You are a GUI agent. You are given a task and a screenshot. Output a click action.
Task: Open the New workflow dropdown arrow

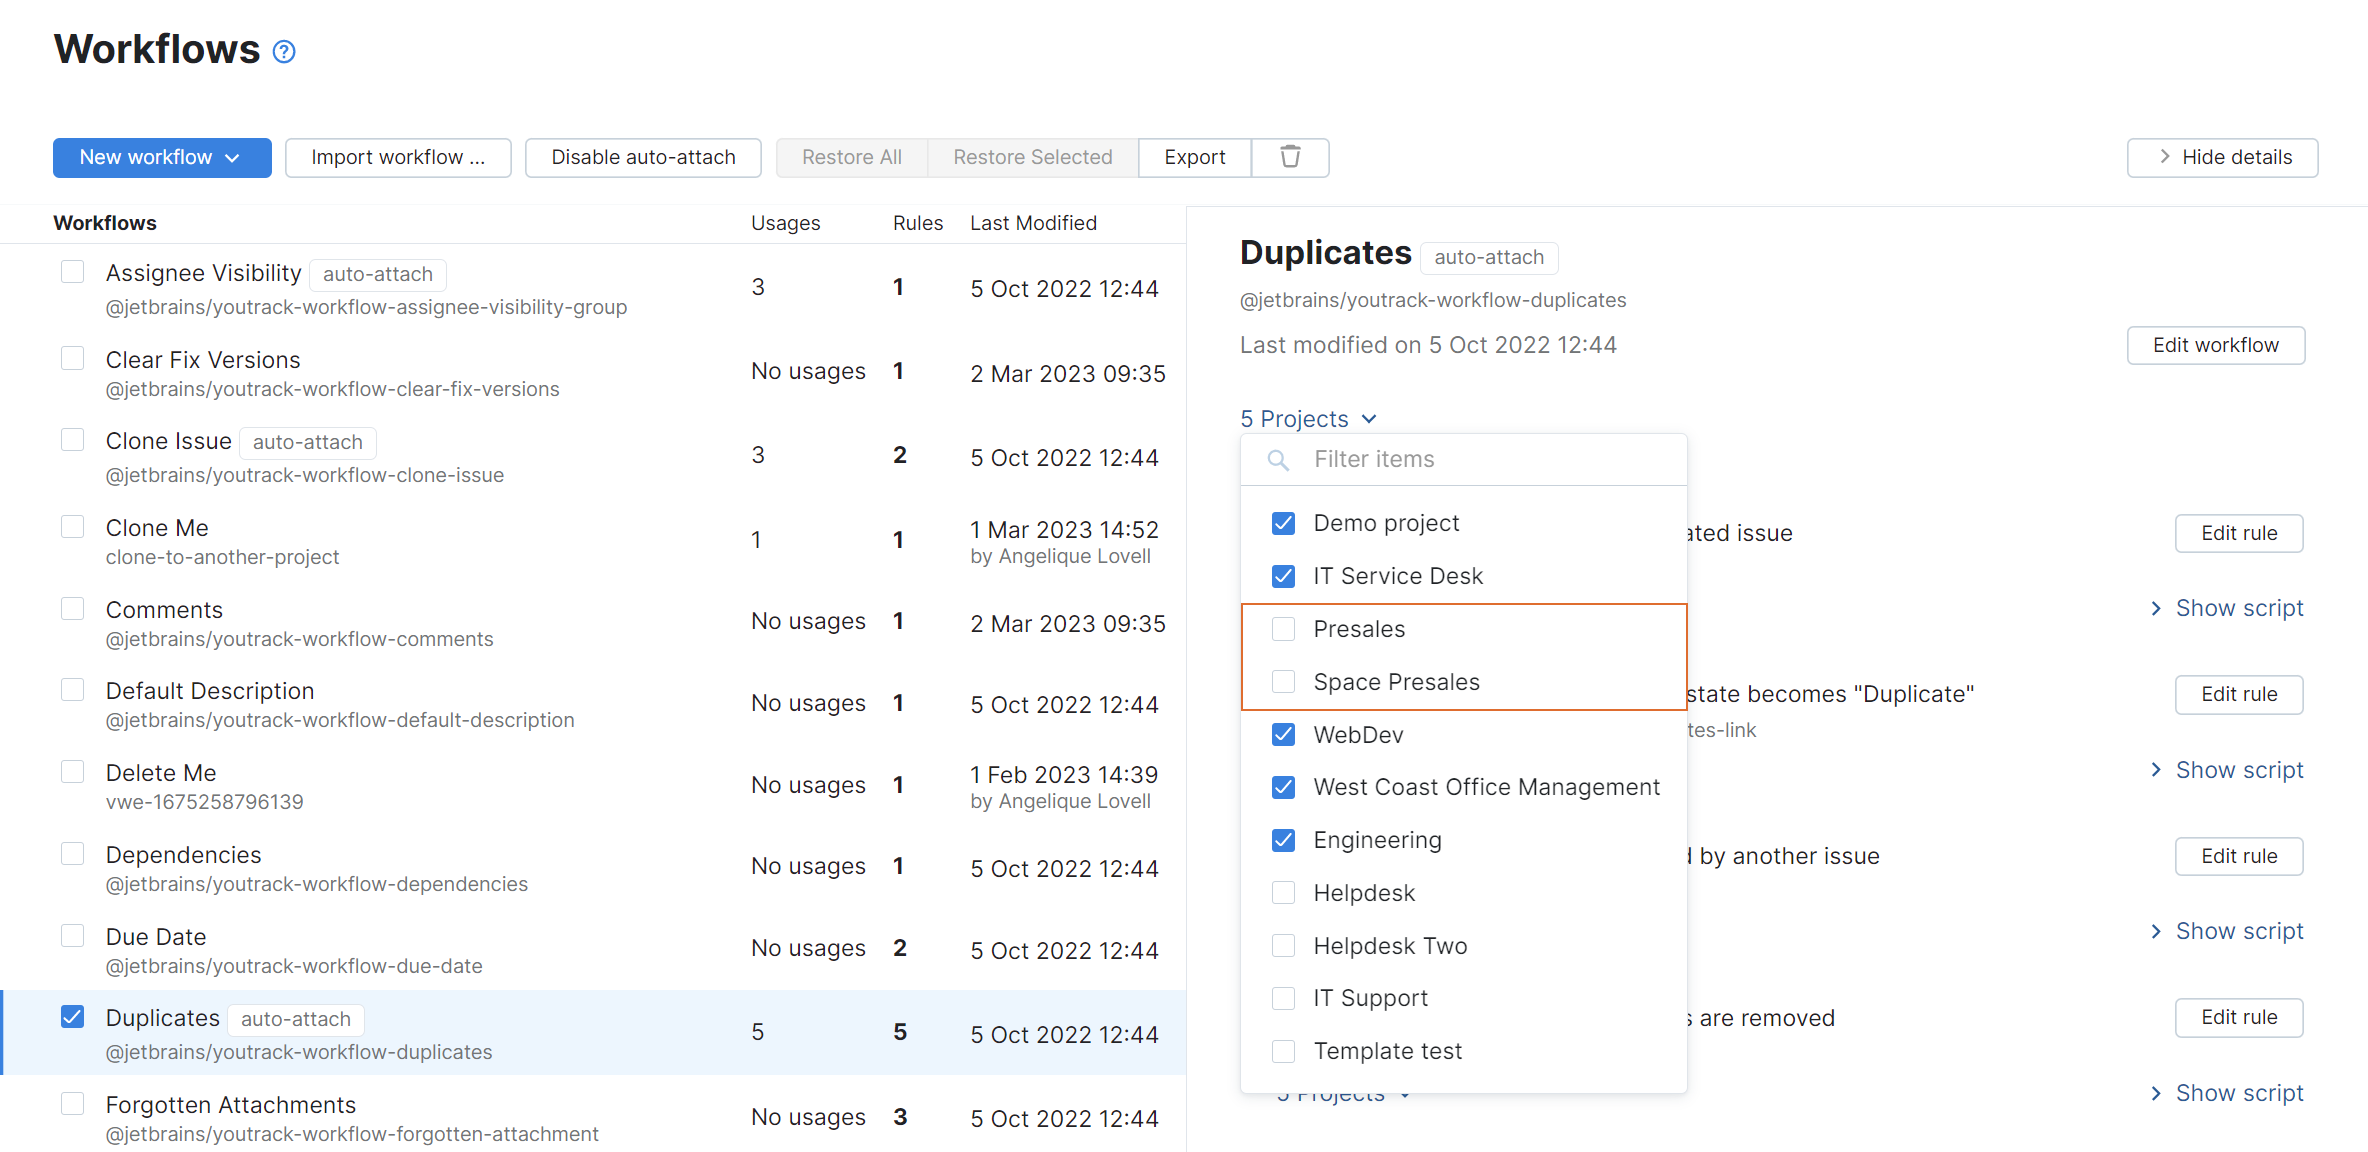pos(234,157)
